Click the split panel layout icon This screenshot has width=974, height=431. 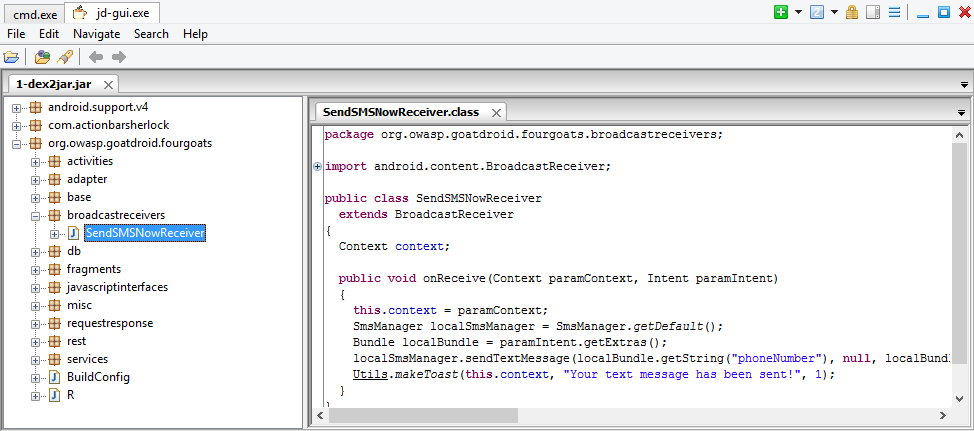point(872,12)
